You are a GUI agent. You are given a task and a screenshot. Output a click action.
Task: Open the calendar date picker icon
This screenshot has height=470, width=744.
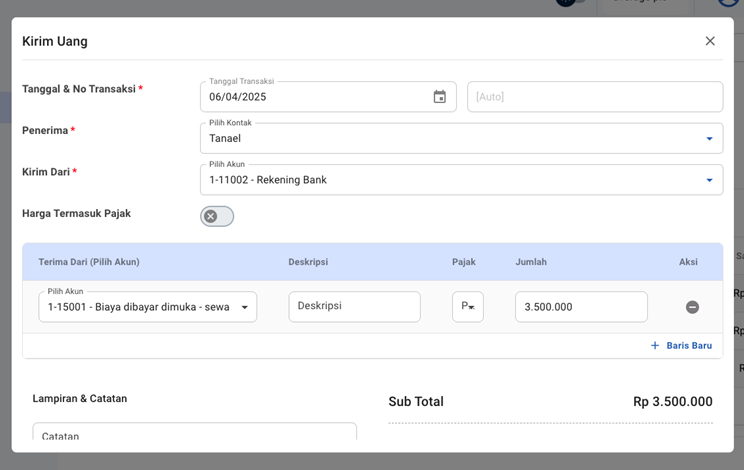pos(439,97)
